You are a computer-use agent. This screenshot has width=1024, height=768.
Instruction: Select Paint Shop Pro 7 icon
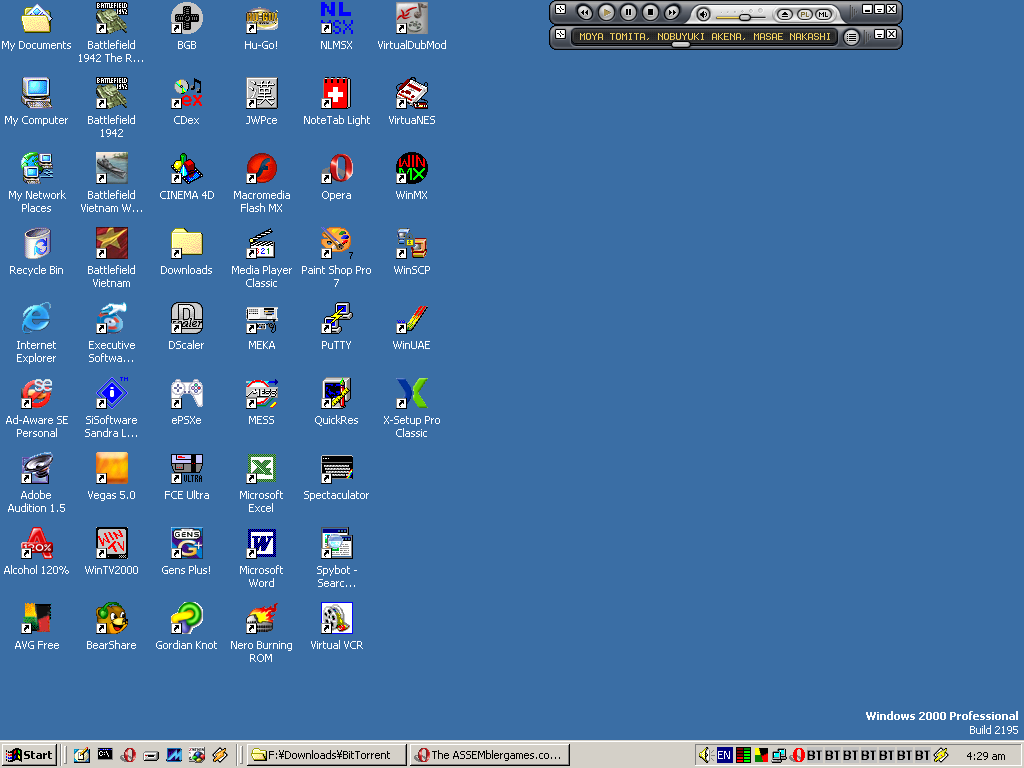coord(336,258)
